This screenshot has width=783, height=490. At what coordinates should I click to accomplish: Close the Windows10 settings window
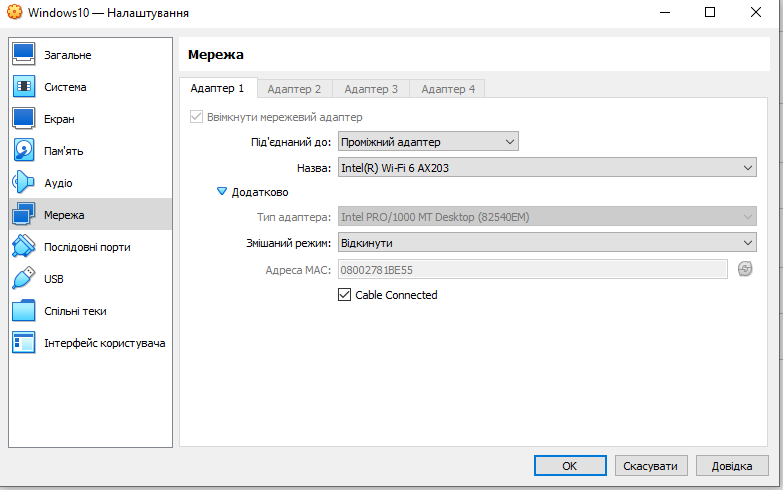756,12
